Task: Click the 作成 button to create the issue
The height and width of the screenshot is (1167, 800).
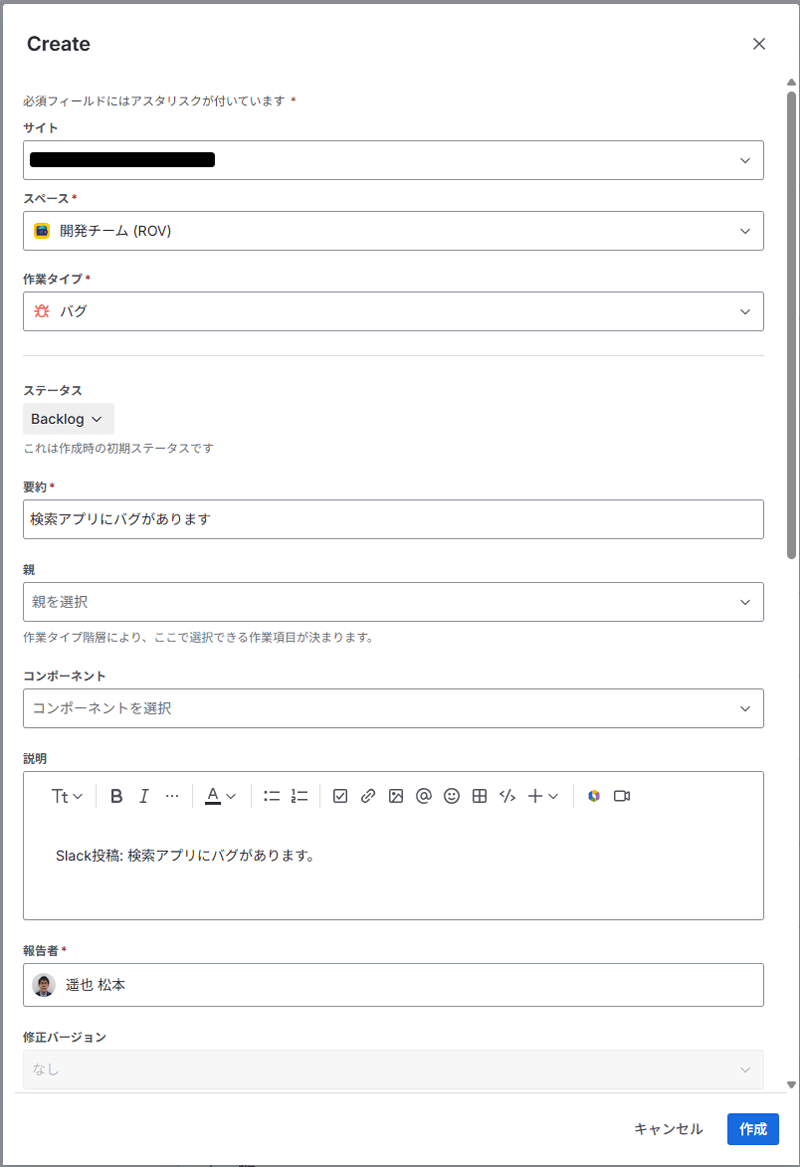Action: click(x=753, y=1128)
